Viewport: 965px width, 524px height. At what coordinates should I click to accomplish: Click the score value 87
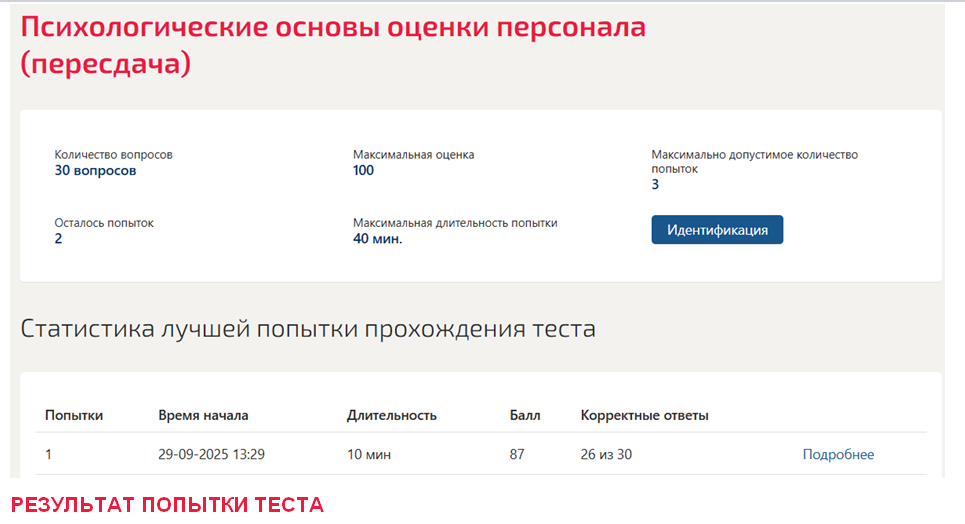(517, 454)
